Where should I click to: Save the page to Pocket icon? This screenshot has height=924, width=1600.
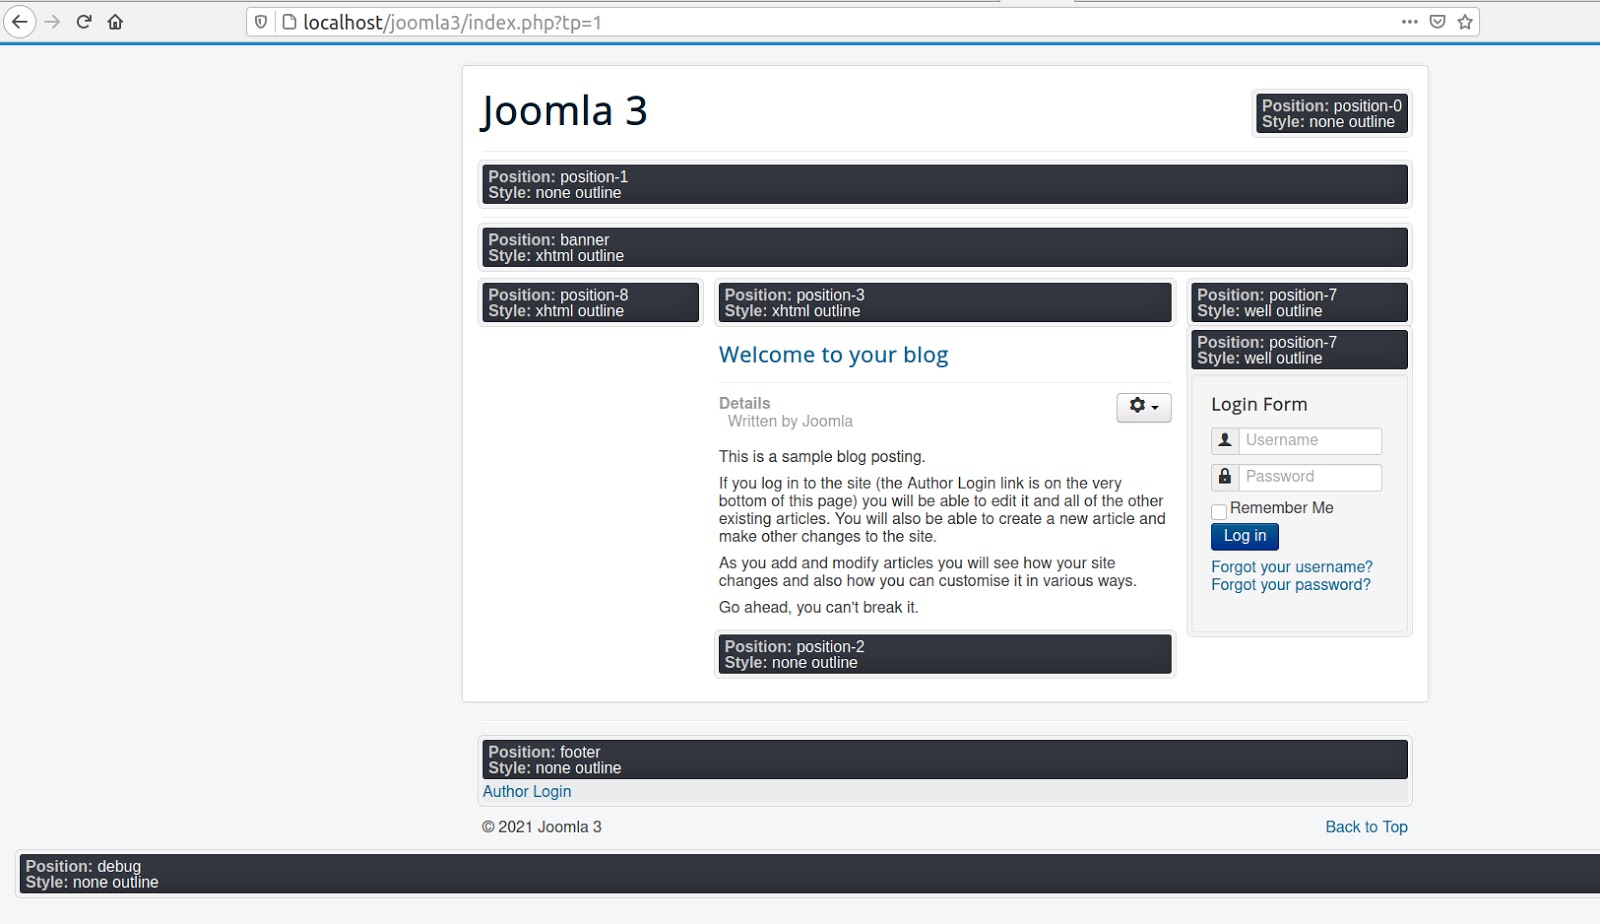[x=1437, y=21]
